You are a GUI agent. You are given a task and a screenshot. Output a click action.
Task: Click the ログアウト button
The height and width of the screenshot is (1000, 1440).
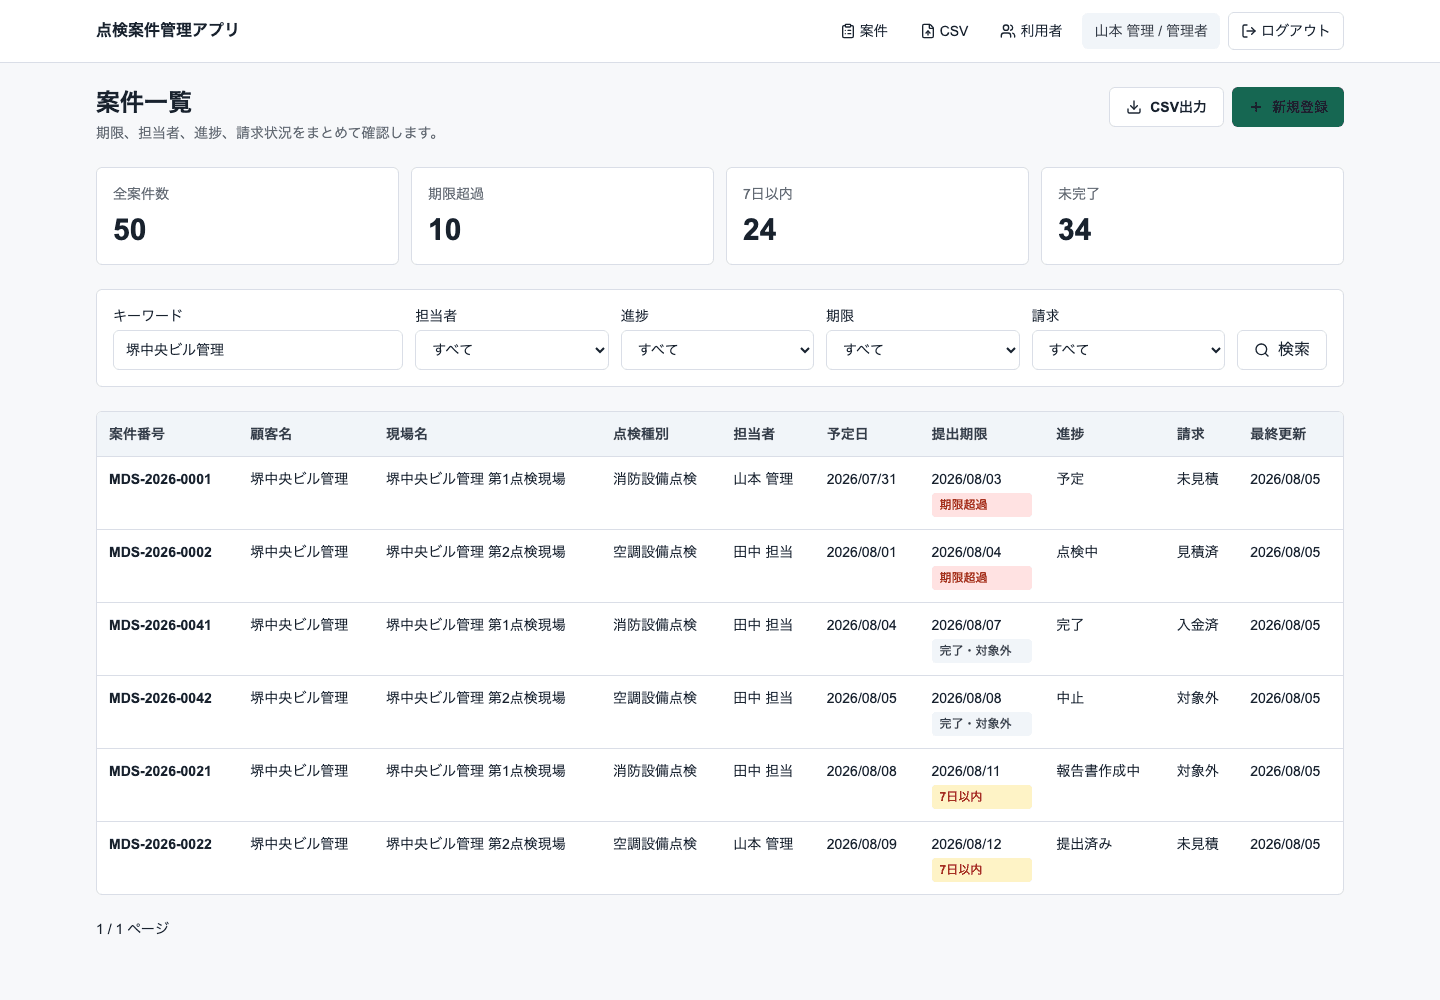pyautogui.click(x=1286, y=31)
